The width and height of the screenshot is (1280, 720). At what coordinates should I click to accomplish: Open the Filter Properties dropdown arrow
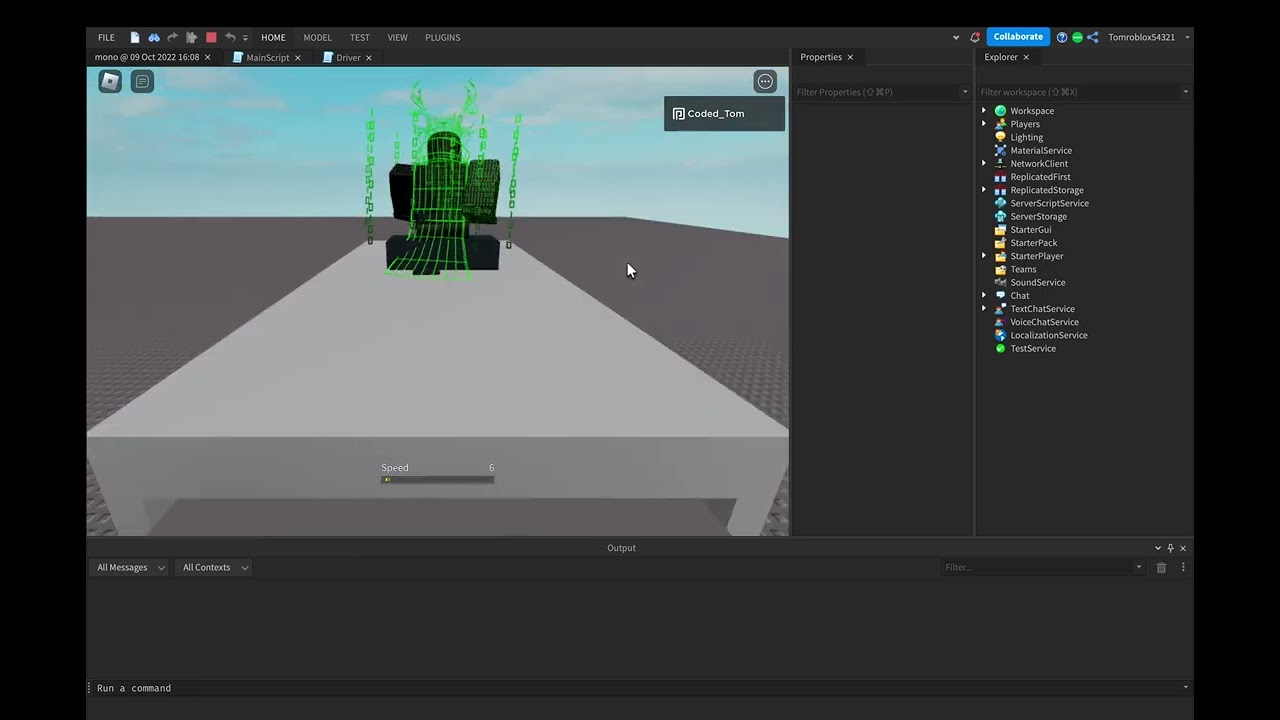[965, 92]
